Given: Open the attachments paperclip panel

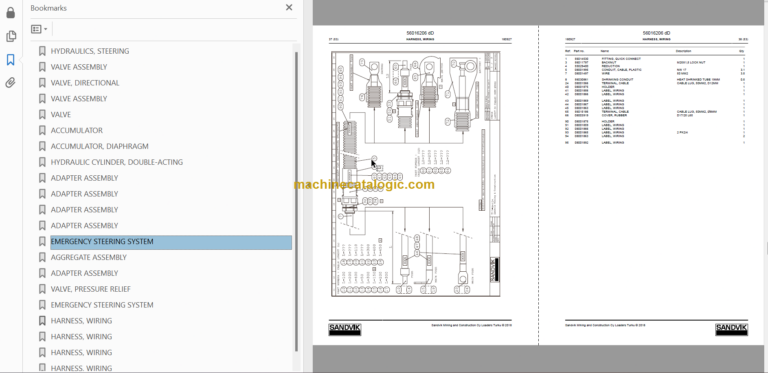Looking at the screenshot, I should 10,82.
